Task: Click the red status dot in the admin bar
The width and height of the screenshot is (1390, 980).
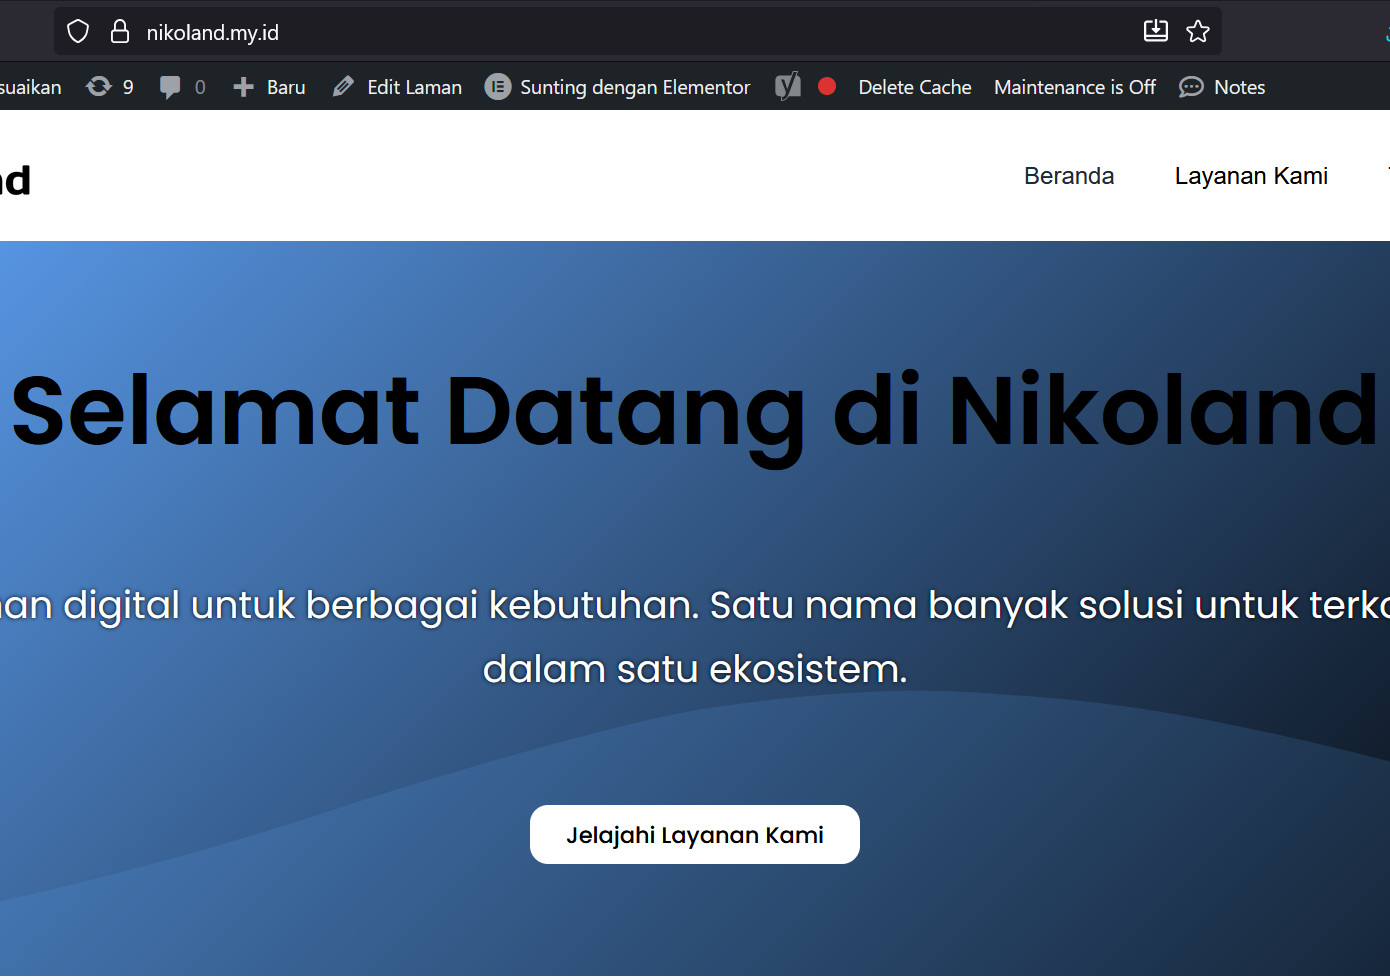Action: tap(827, 87)
